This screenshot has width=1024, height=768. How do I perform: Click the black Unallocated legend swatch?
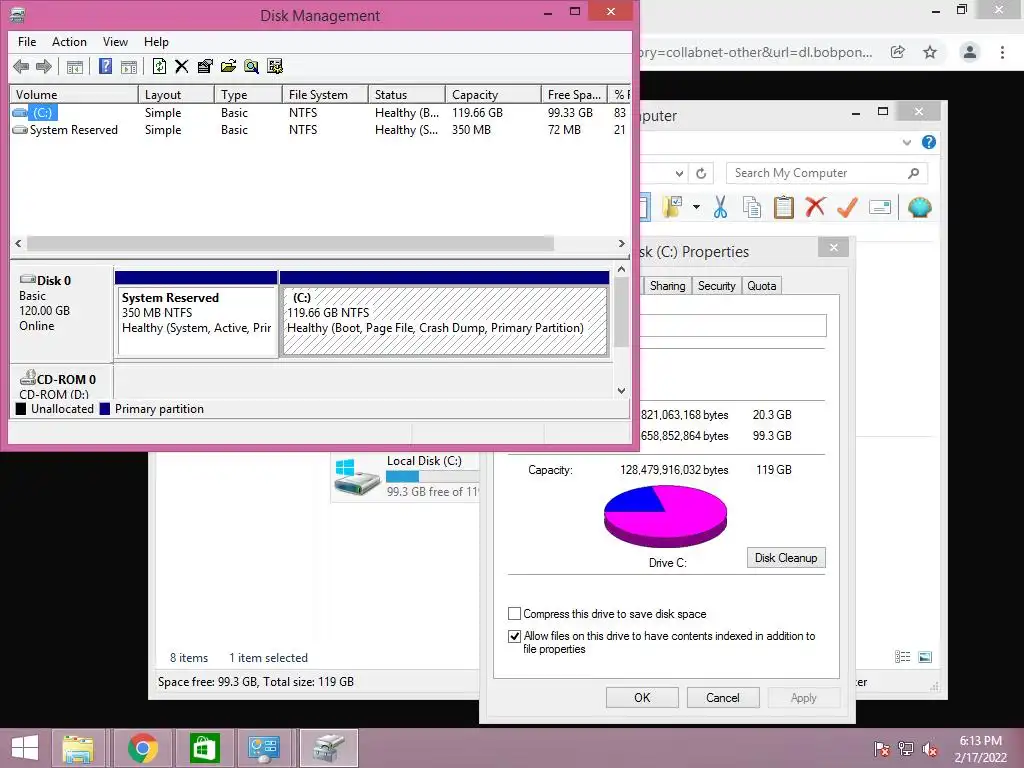[21, 409]
